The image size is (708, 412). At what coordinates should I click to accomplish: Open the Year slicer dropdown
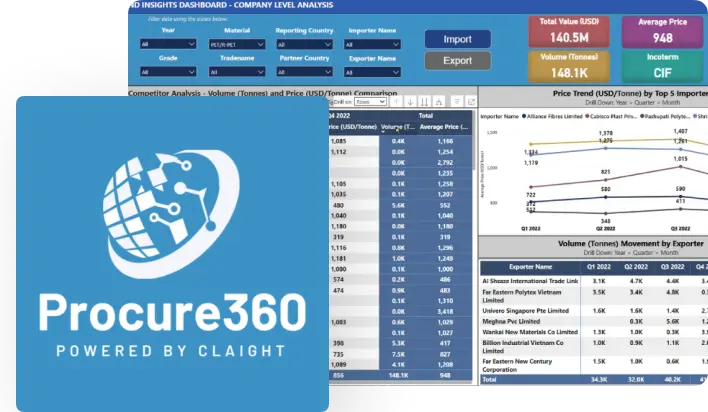coord(167,44)
